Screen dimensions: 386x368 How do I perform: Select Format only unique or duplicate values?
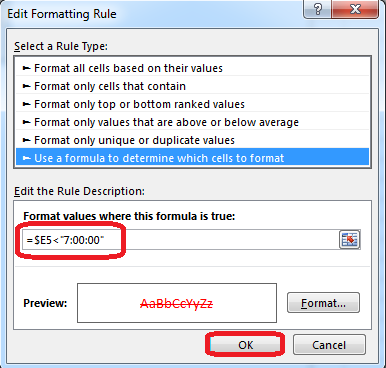pos(193,140)
